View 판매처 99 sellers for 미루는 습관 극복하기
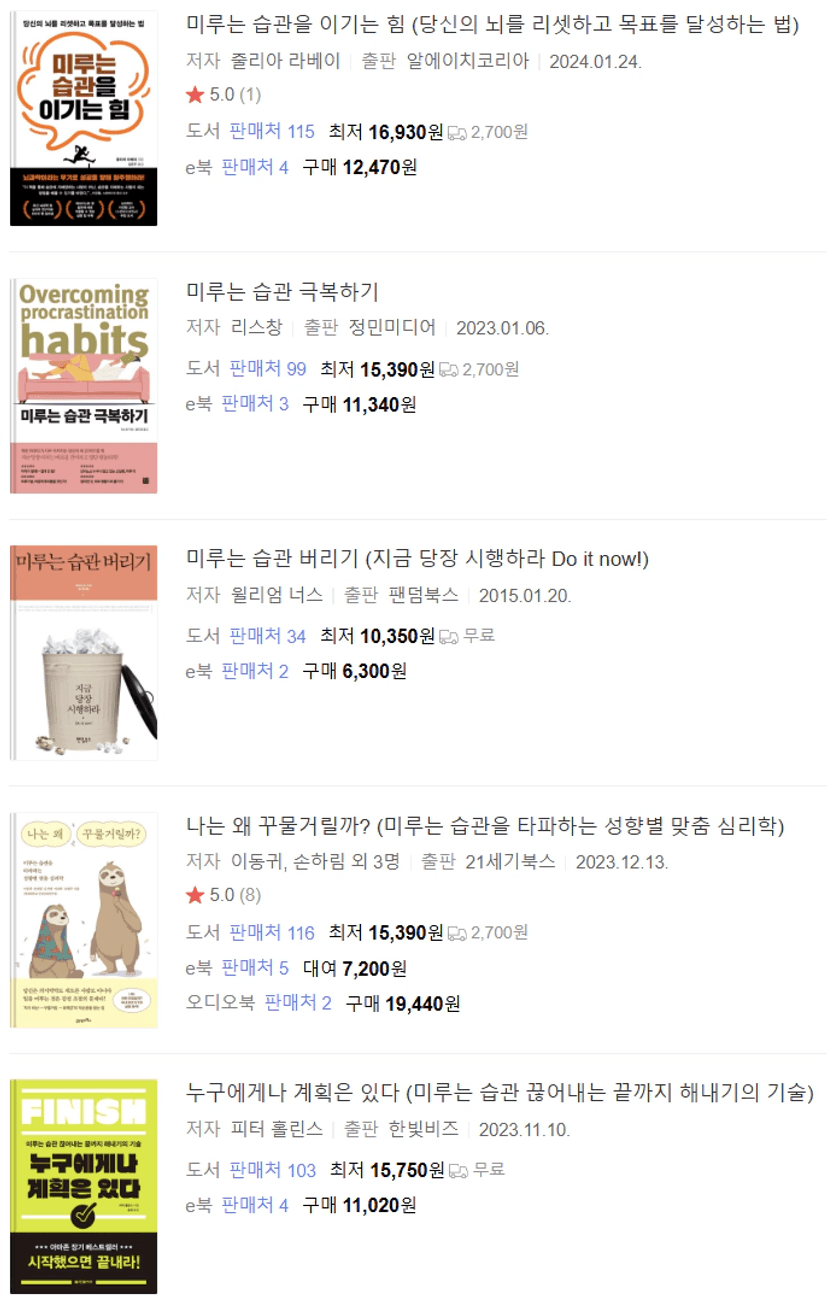827x1298 pixels. (x=268, y=369)
